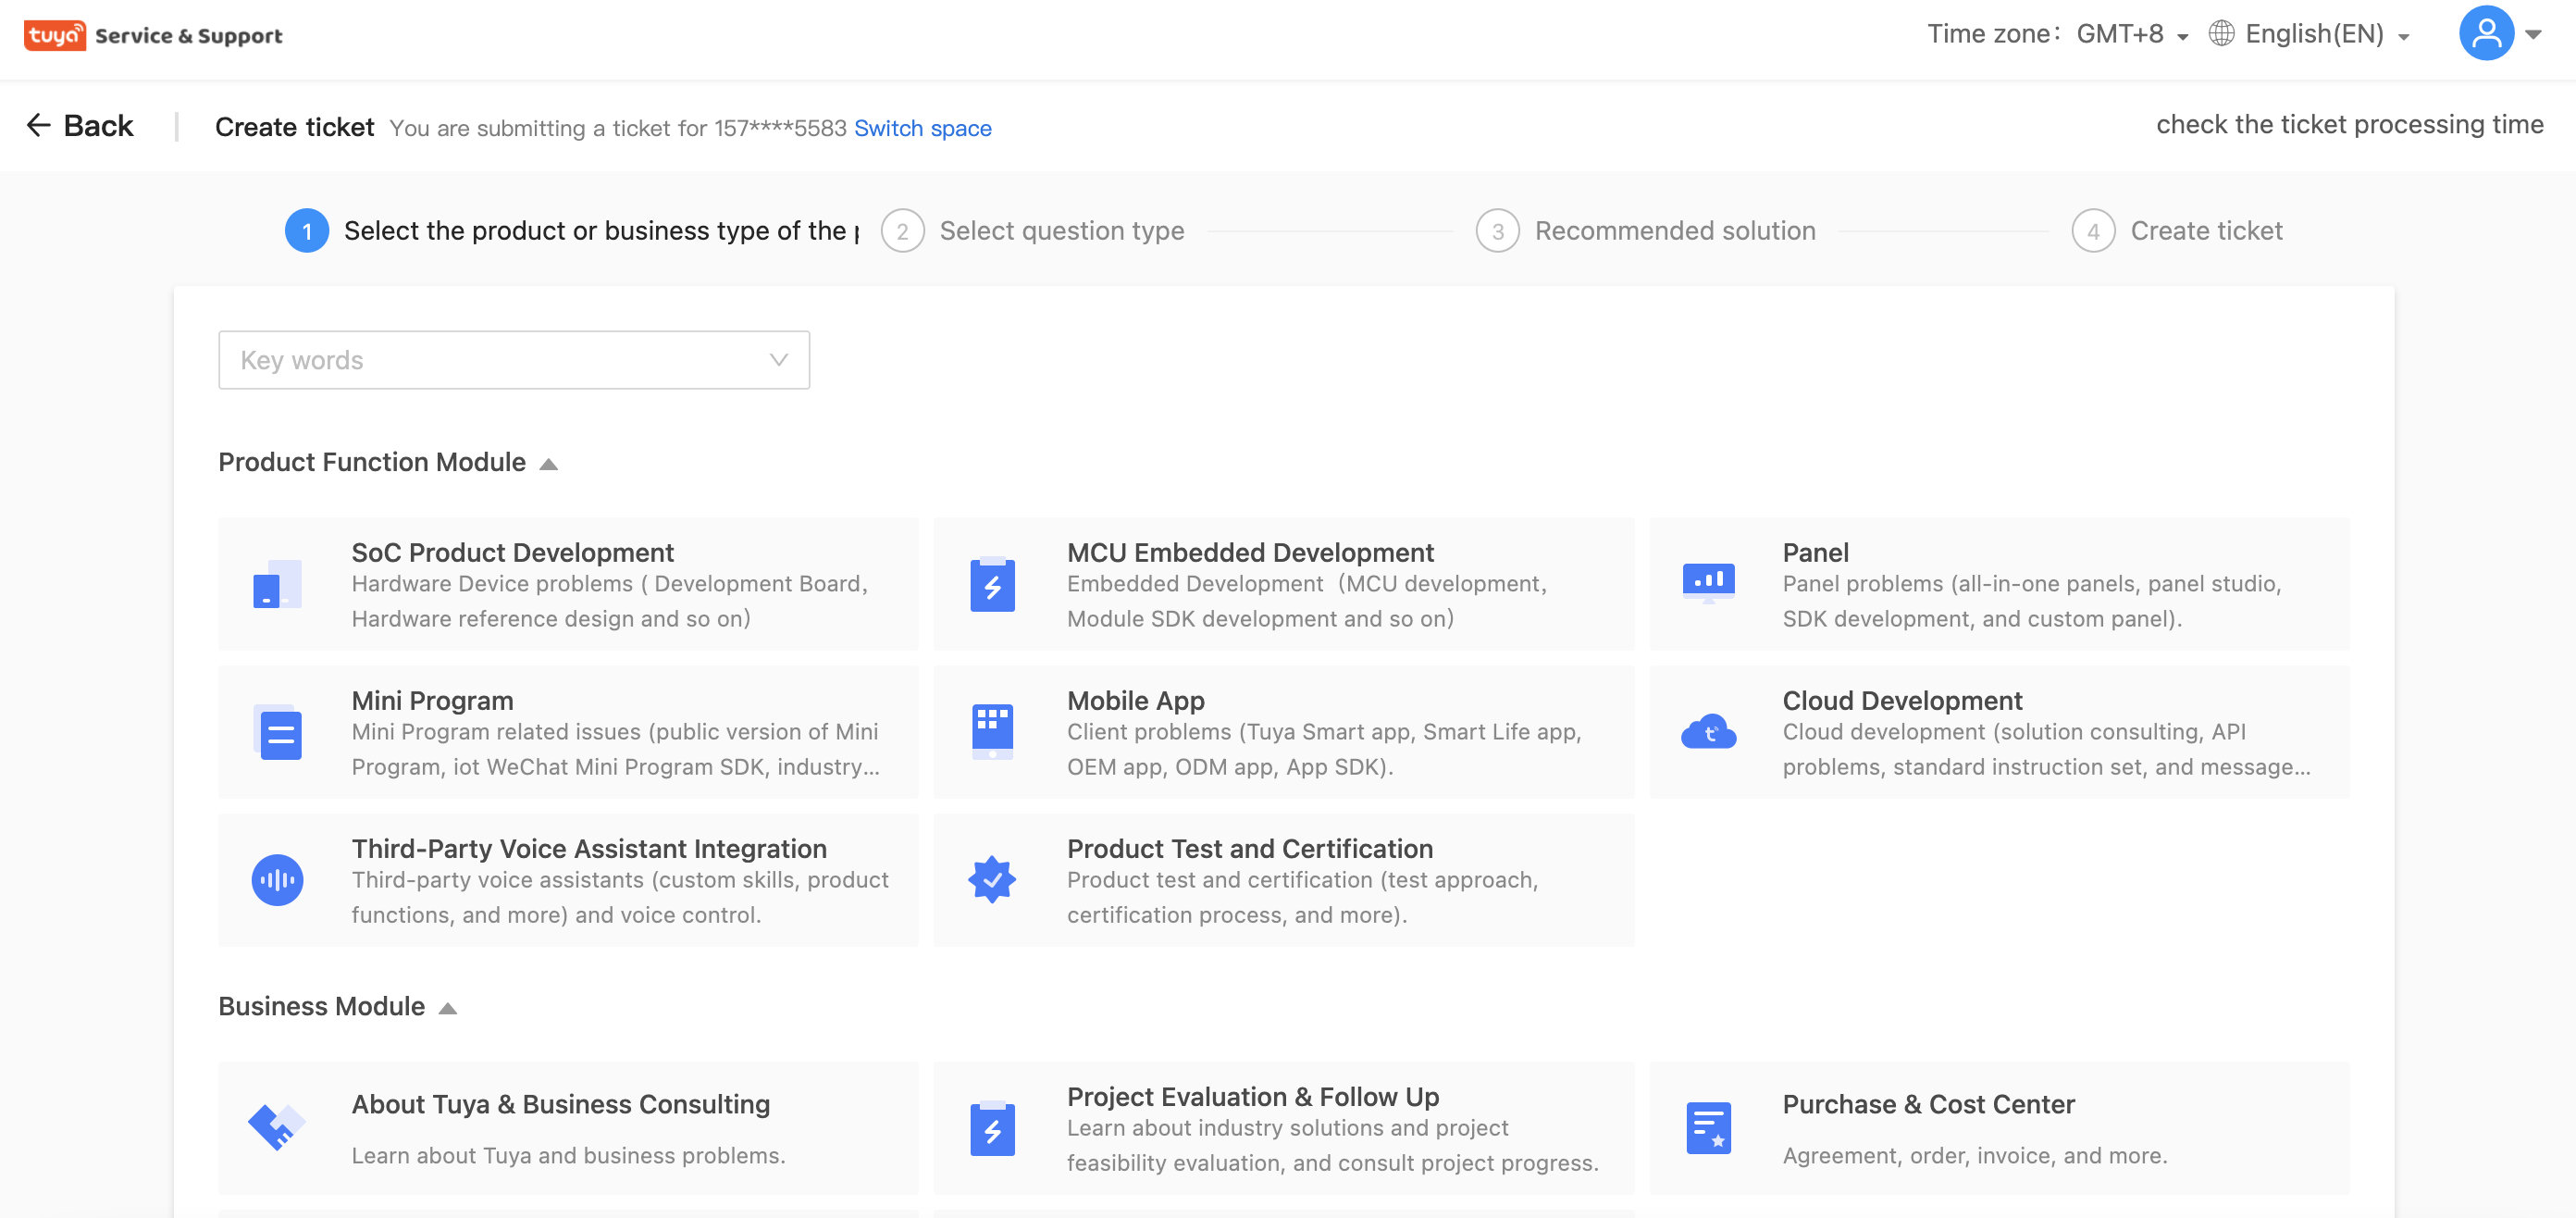Viewport: 2576px width, 1218px height.
Task: Select MCU Embedded Development title
Action: click(x=1250, y=552)
